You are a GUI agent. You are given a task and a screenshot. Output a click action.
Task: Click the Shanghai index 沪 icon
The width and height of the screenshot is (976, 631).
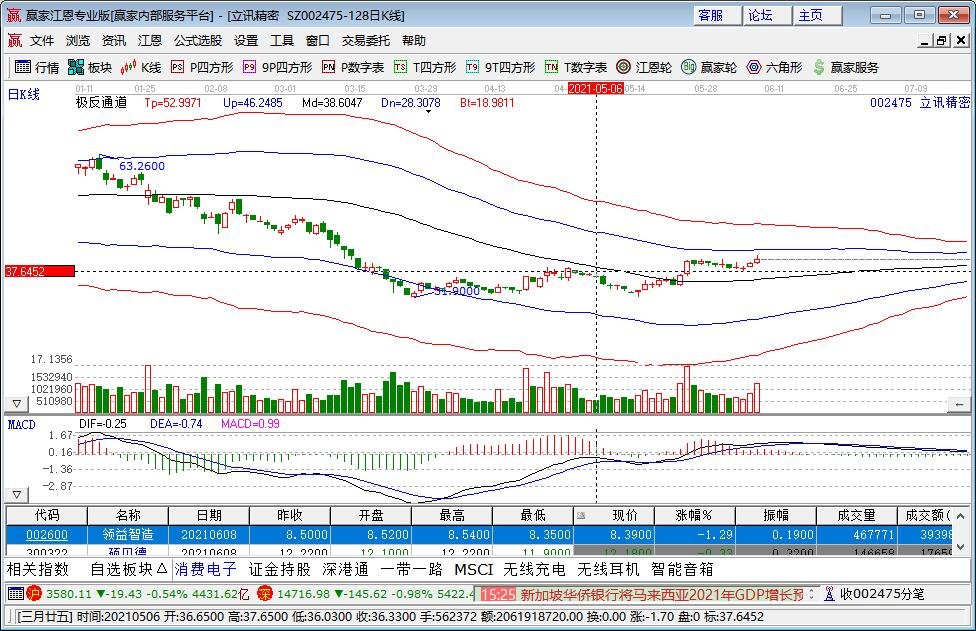[x=34, y=594]
